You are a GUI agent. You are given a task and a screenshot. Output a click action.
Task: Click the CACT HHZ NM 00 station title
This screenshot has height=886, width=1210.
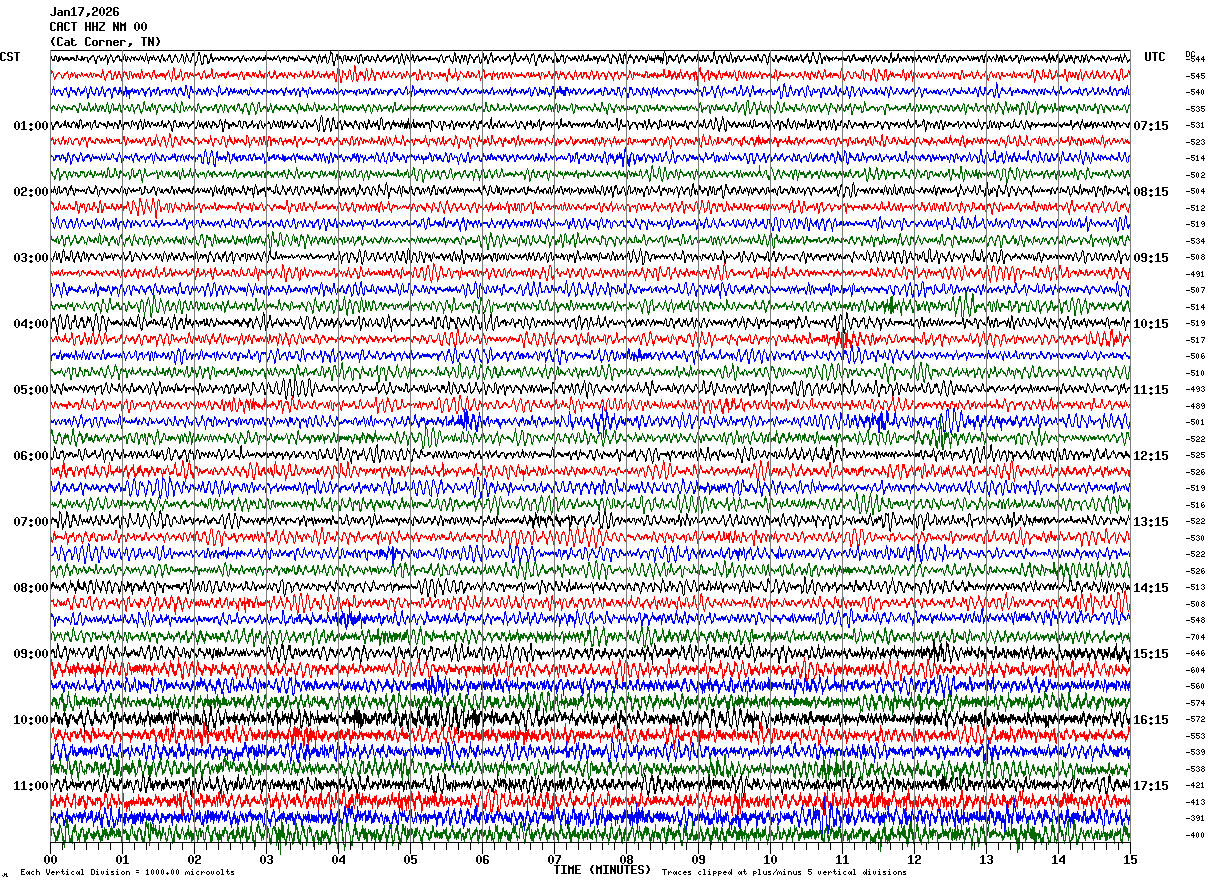(98, 27)
